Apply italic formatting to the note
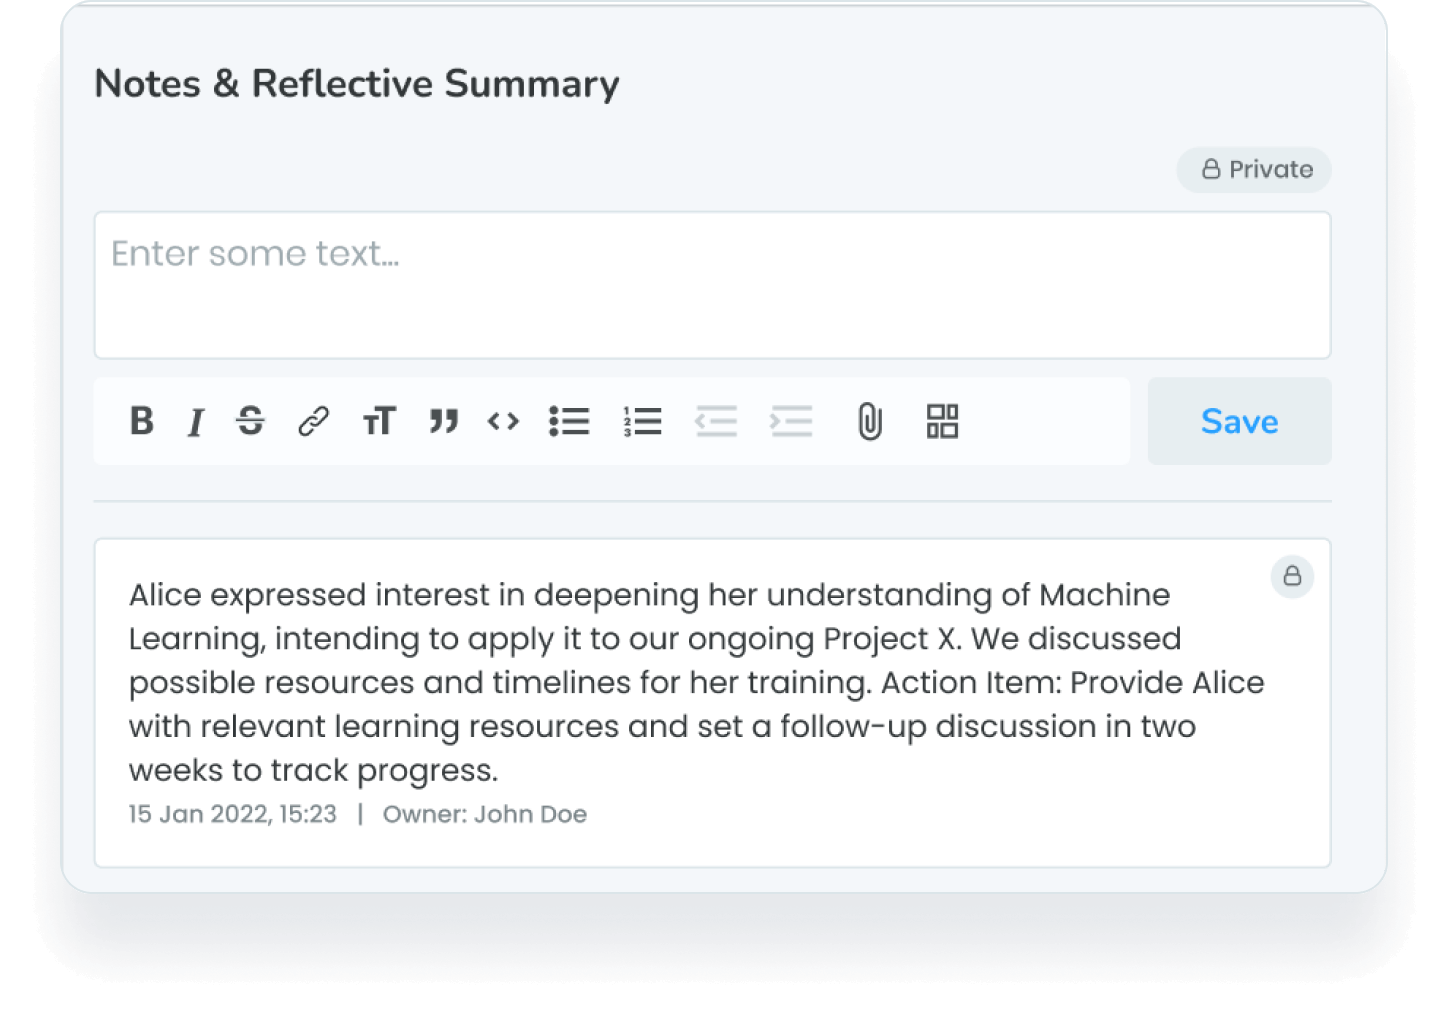 tap(196, 422)
